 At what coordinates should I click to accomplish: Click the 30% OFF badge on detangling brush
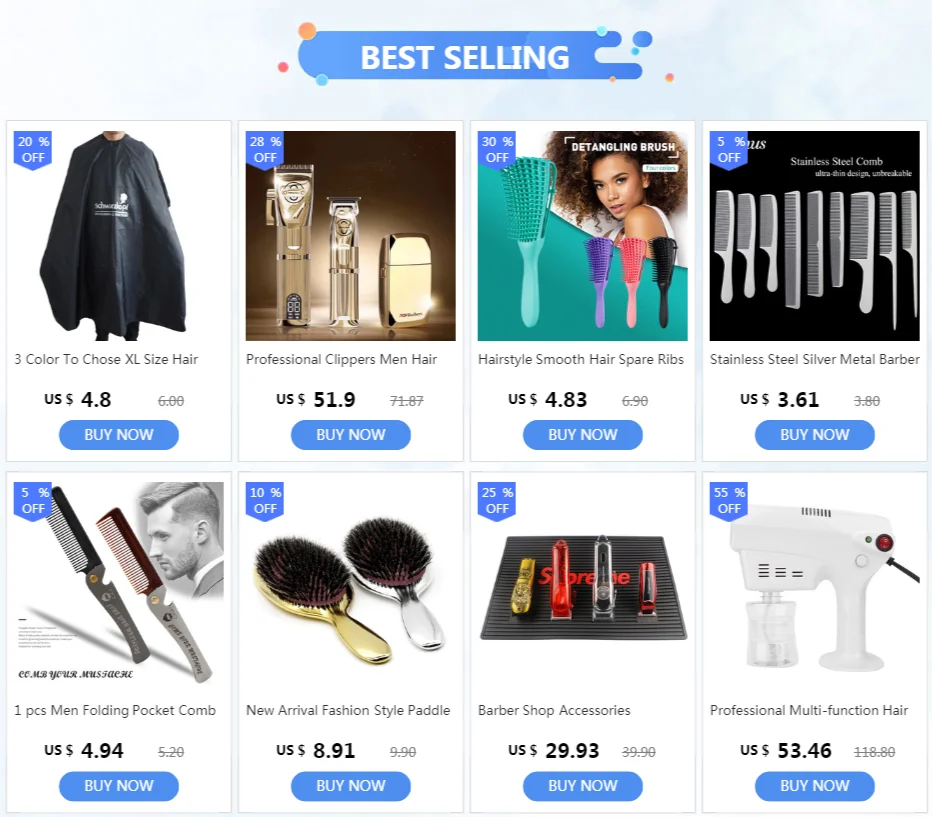point(497,150)
